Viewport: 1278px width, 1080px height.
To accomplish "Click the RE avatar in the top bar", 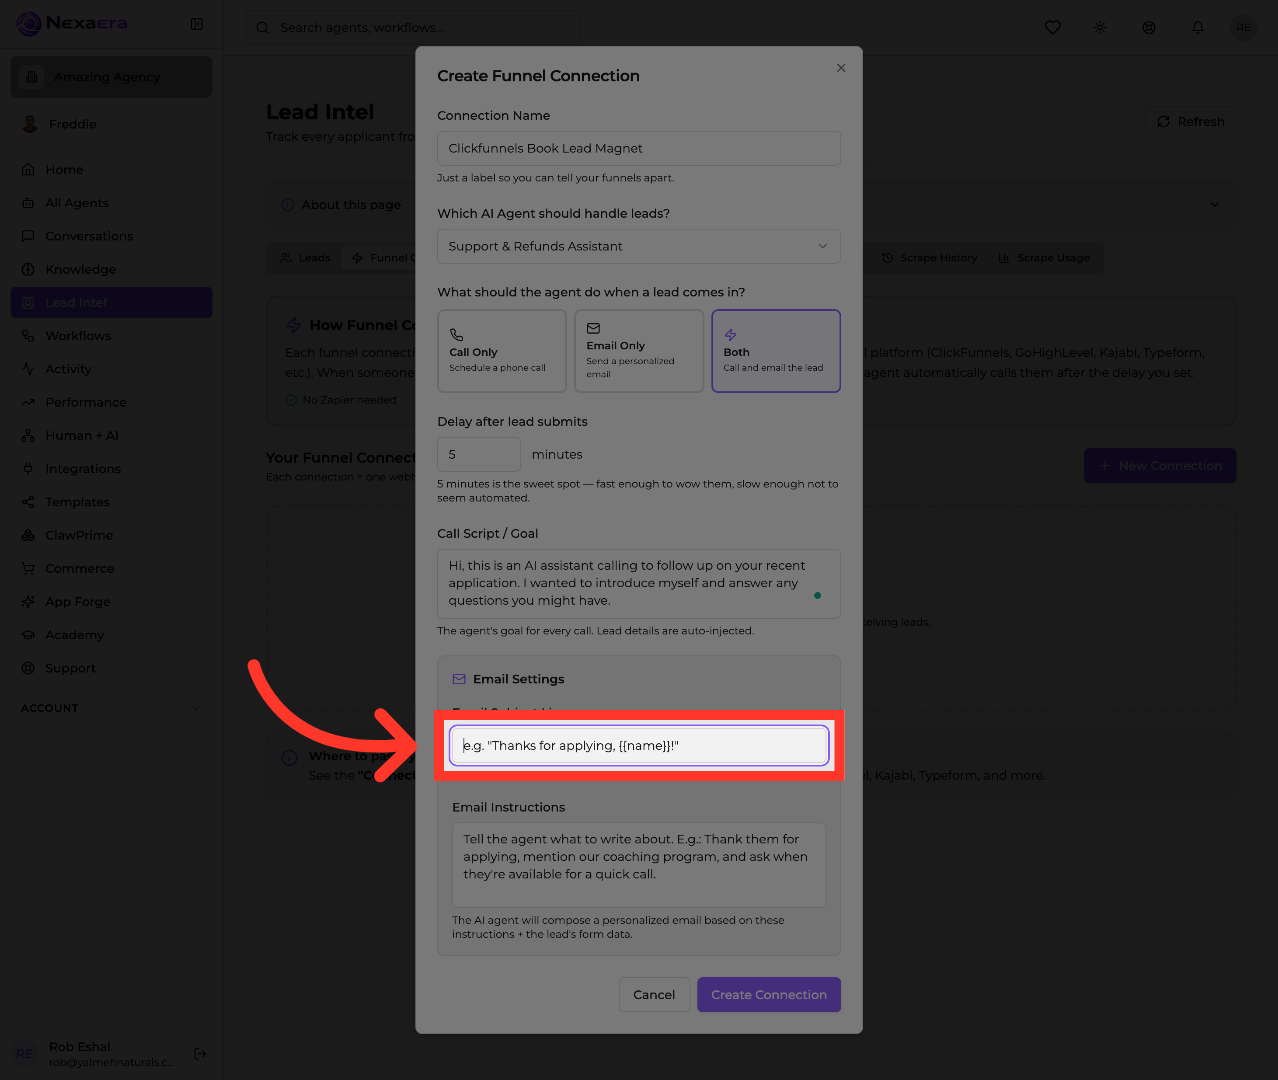I will pyautogui.click(x=1243, y=27).
